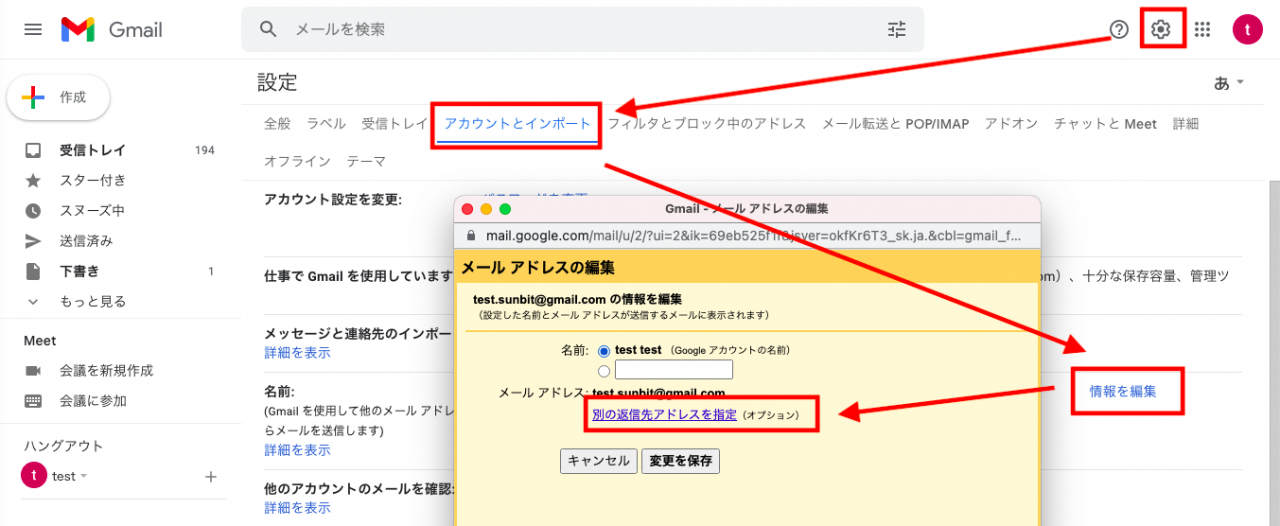Click 詳細を表示 under message import
The height and width of the screenshot is (526, 1280).
click(297, 353)
